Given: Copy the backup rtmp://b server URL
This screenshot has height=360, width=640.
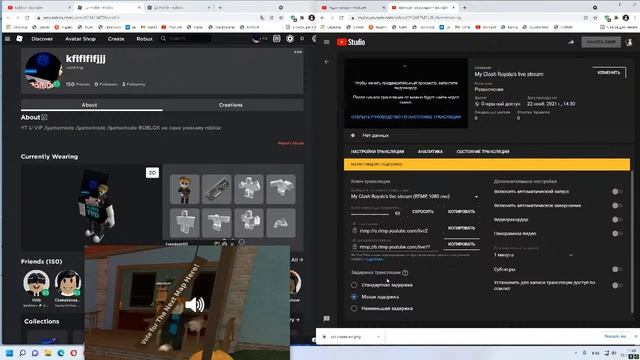Looking at the screenshot, I should tap(461, 244).
